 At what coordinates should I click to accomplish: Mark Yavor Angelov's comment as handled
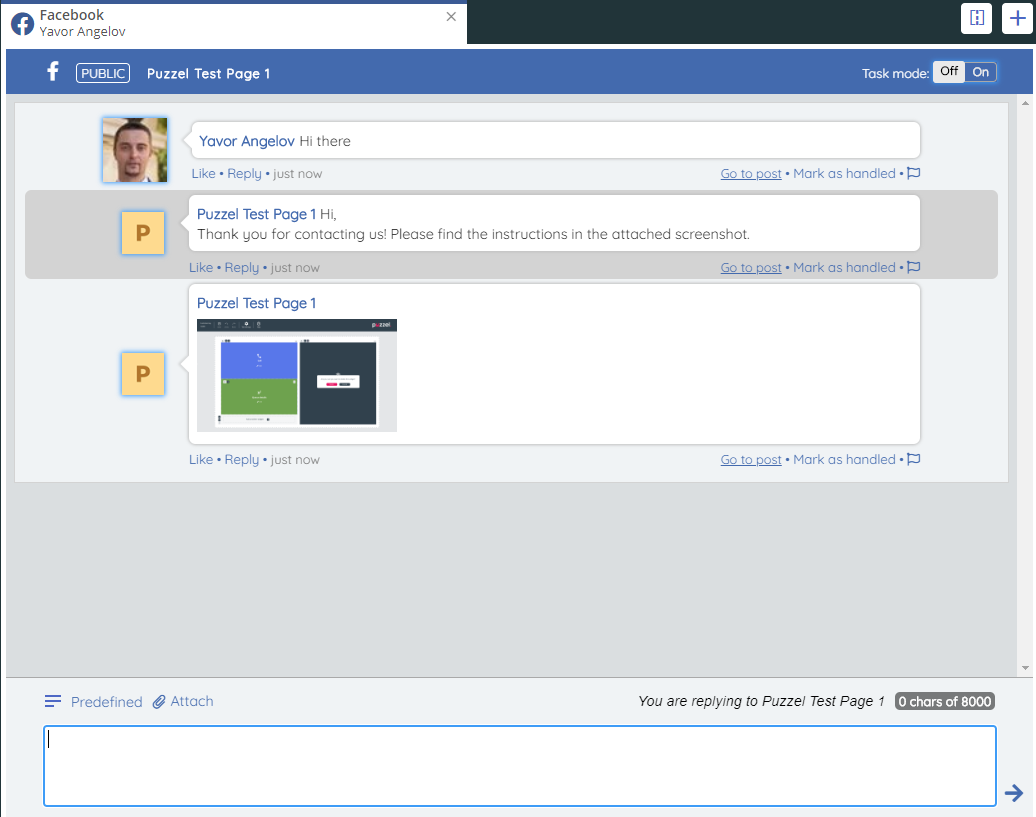point(844,174)
